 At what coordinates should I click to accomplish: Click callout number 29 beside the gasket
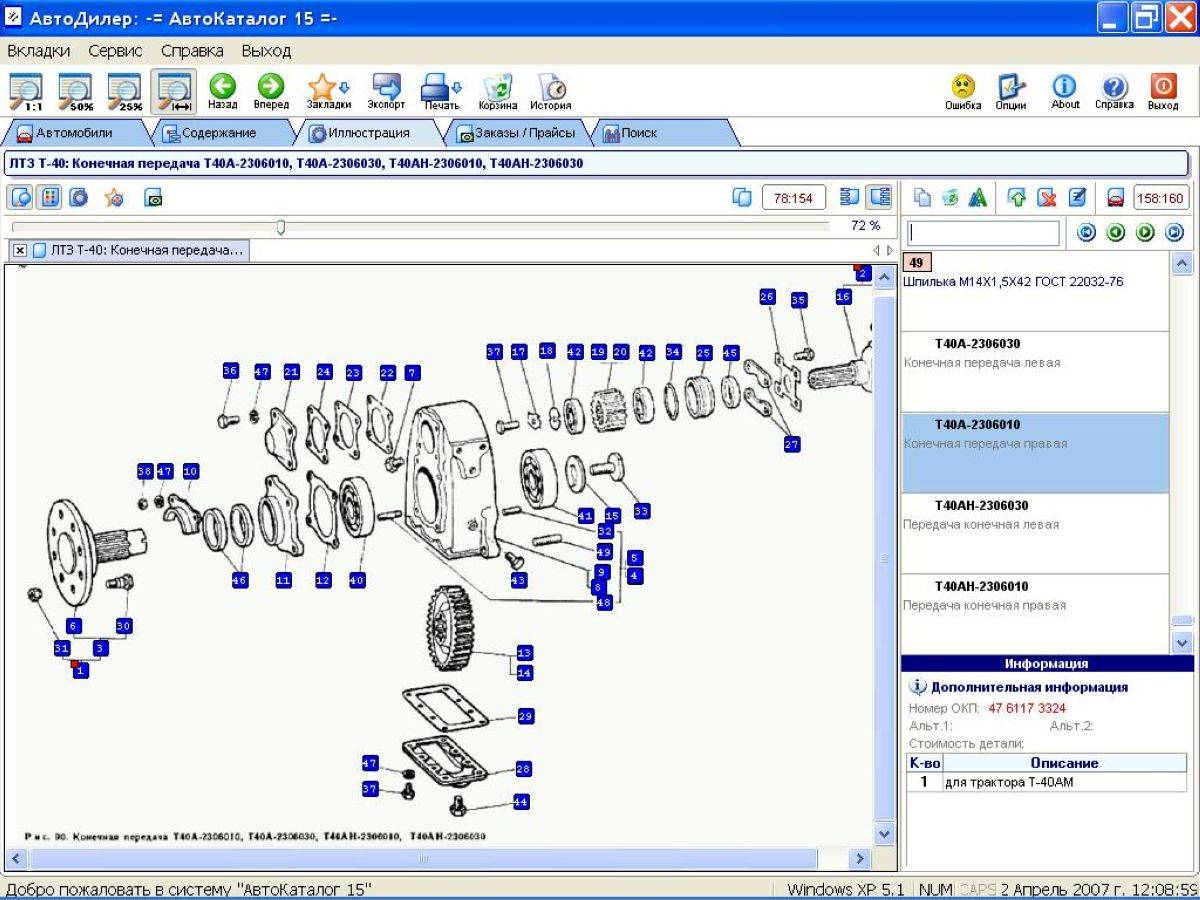point(526,716)
